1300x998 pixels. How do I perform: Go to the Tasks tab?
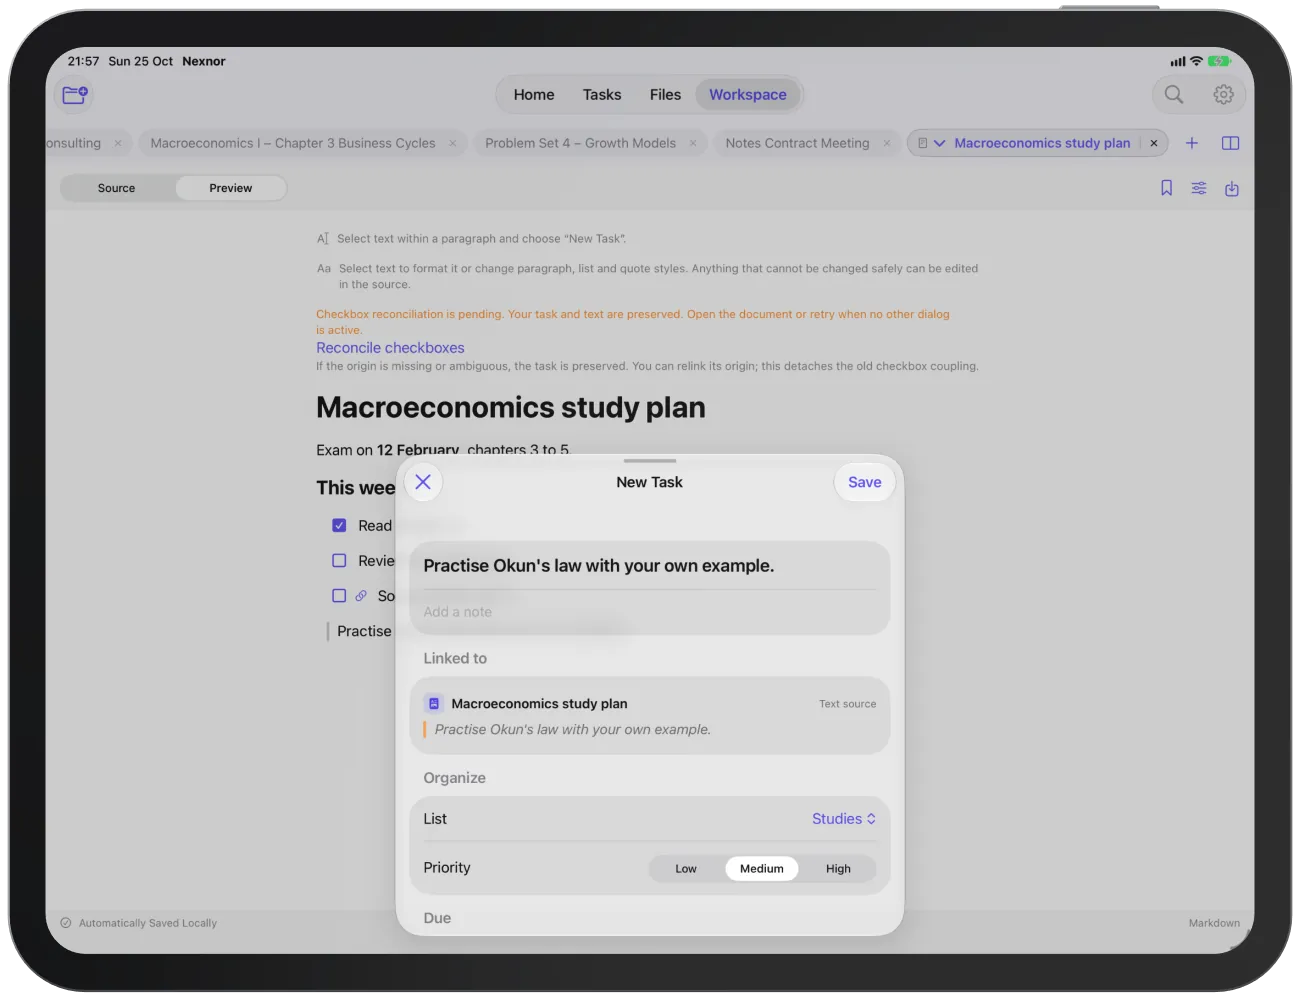[x=602, y=95]
